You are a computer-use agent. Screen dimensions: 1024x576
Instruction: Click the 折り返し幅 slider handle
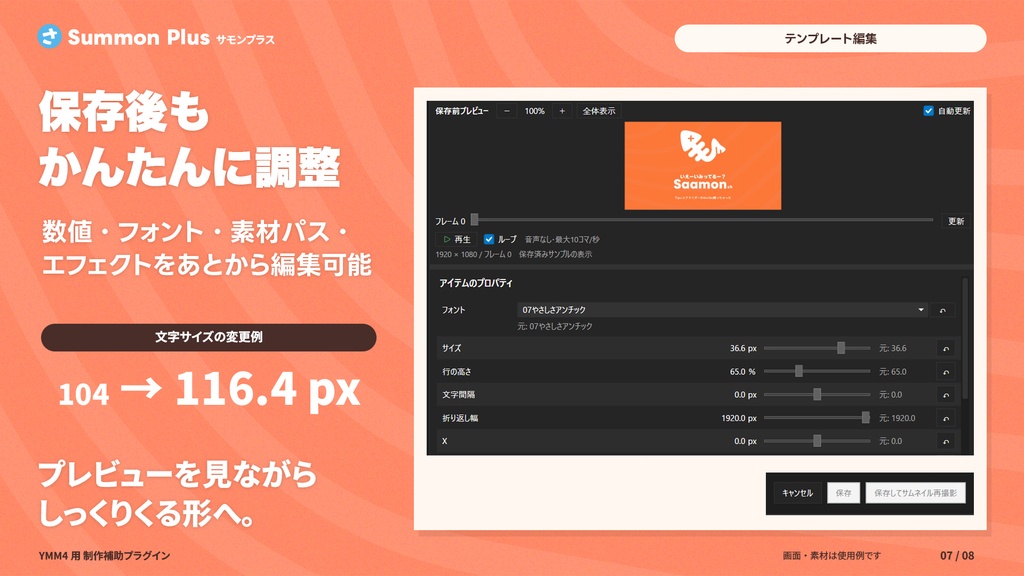865,418
